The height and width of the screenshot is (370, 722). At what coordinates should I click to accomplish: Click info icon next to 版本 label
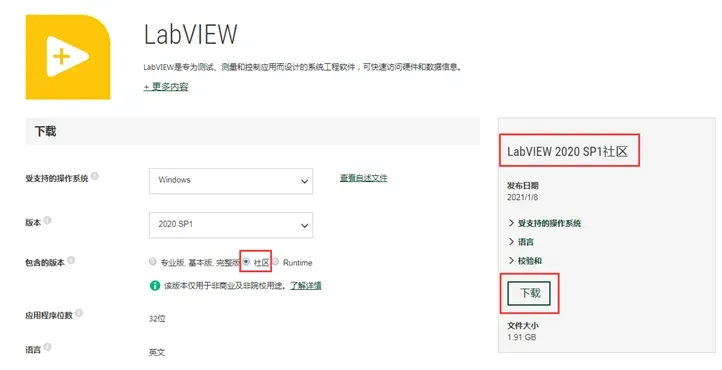coord(47,220)
